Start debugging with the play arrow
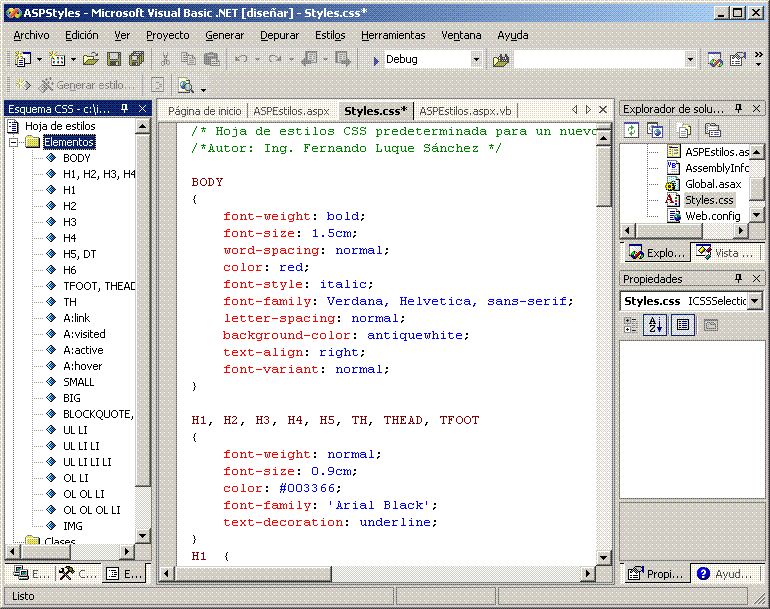The width and height of the screenshot is (770, 609). 376,60
